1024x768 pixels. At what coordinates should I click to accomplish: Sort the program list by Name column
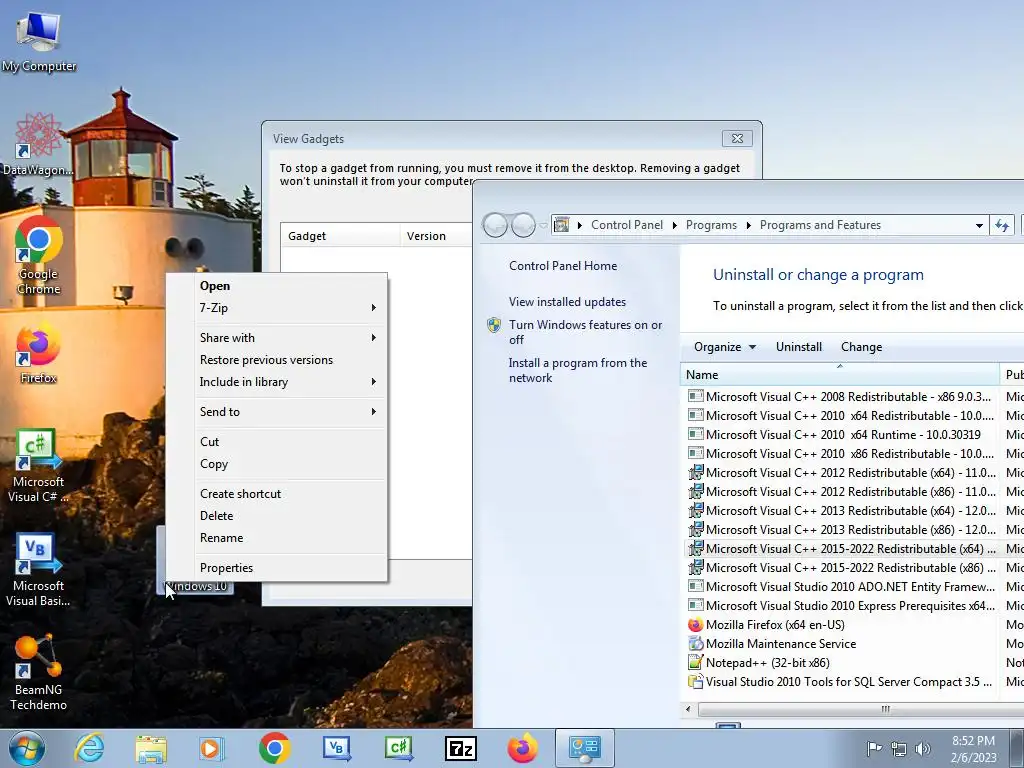[x=840, y=375]
